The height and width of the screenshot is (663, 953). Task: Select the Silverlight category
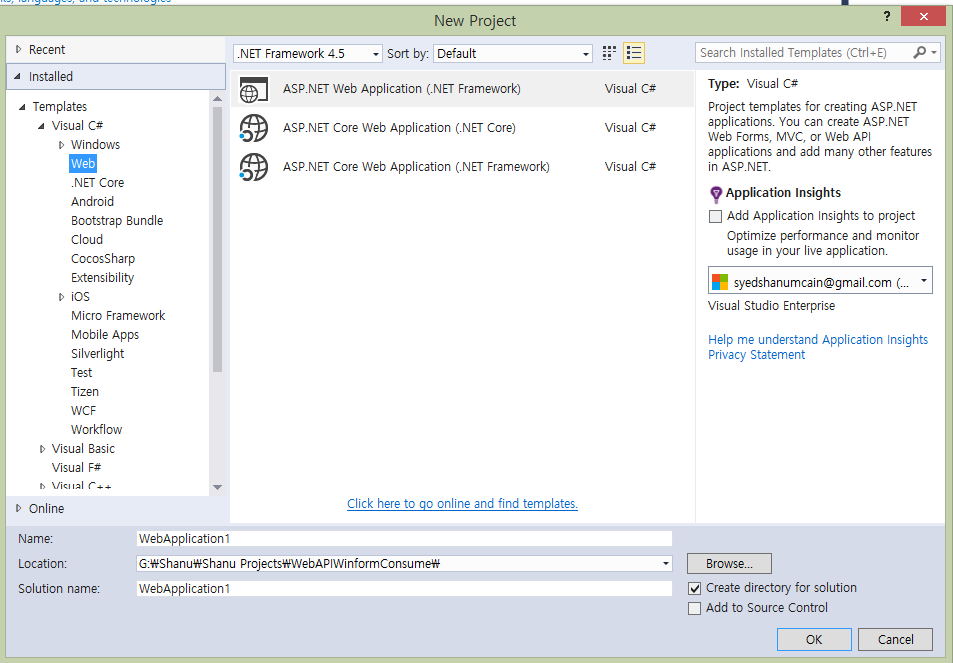97,354
